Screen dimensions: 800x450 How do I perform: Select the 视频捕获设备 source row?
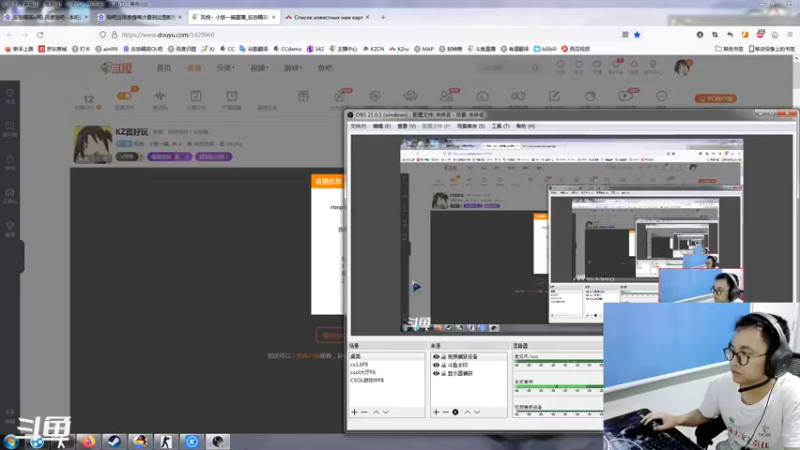(x=469, y=357)
